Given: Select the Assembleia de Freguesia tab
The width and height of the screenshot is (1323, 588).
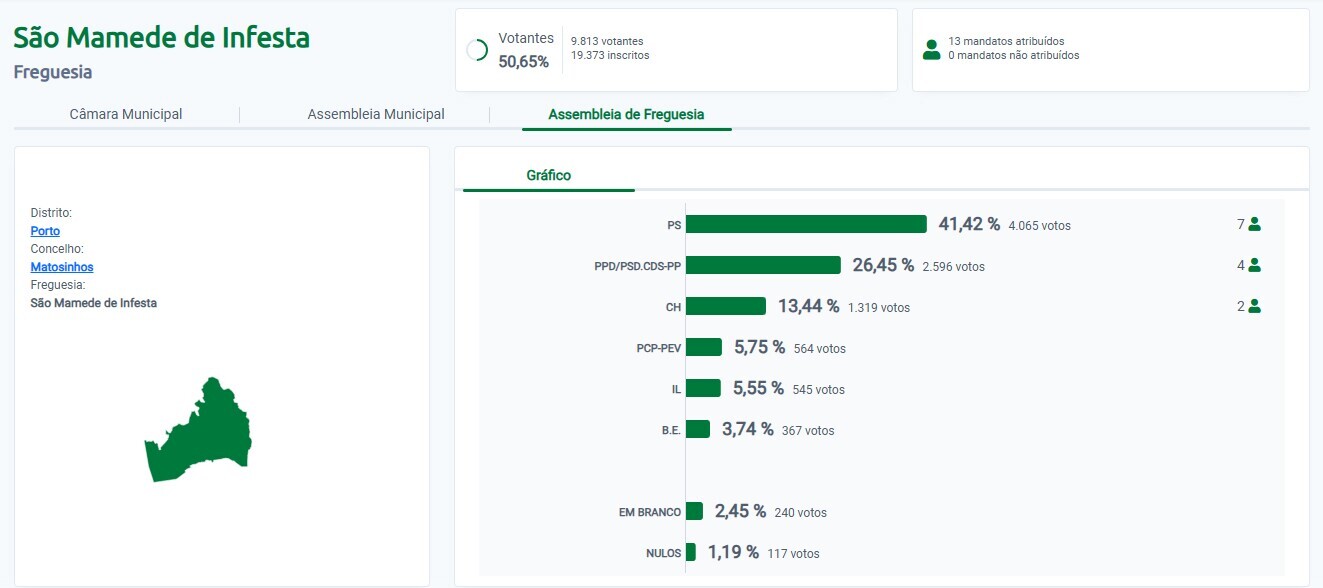Looking at the screenshot, I should pyautogui.click(x=626, y=114).
